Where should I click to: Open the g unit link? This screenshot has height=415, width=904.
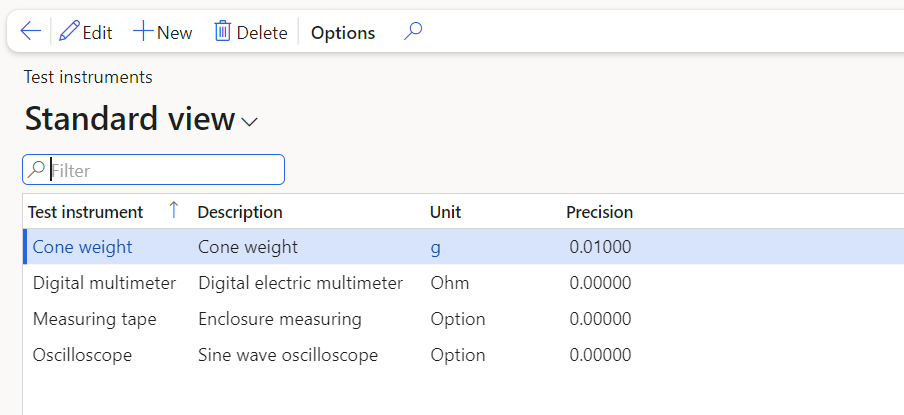(x=435, y=247)
